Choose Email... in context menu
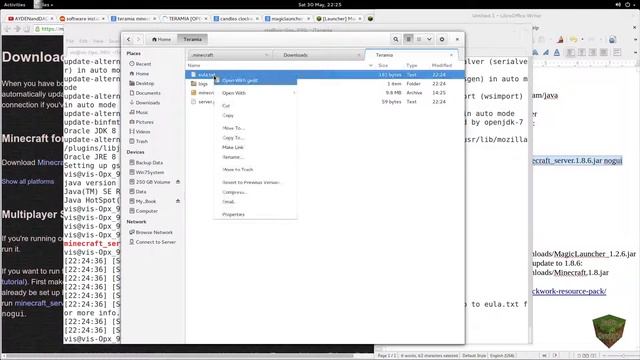 click(256, 202)
